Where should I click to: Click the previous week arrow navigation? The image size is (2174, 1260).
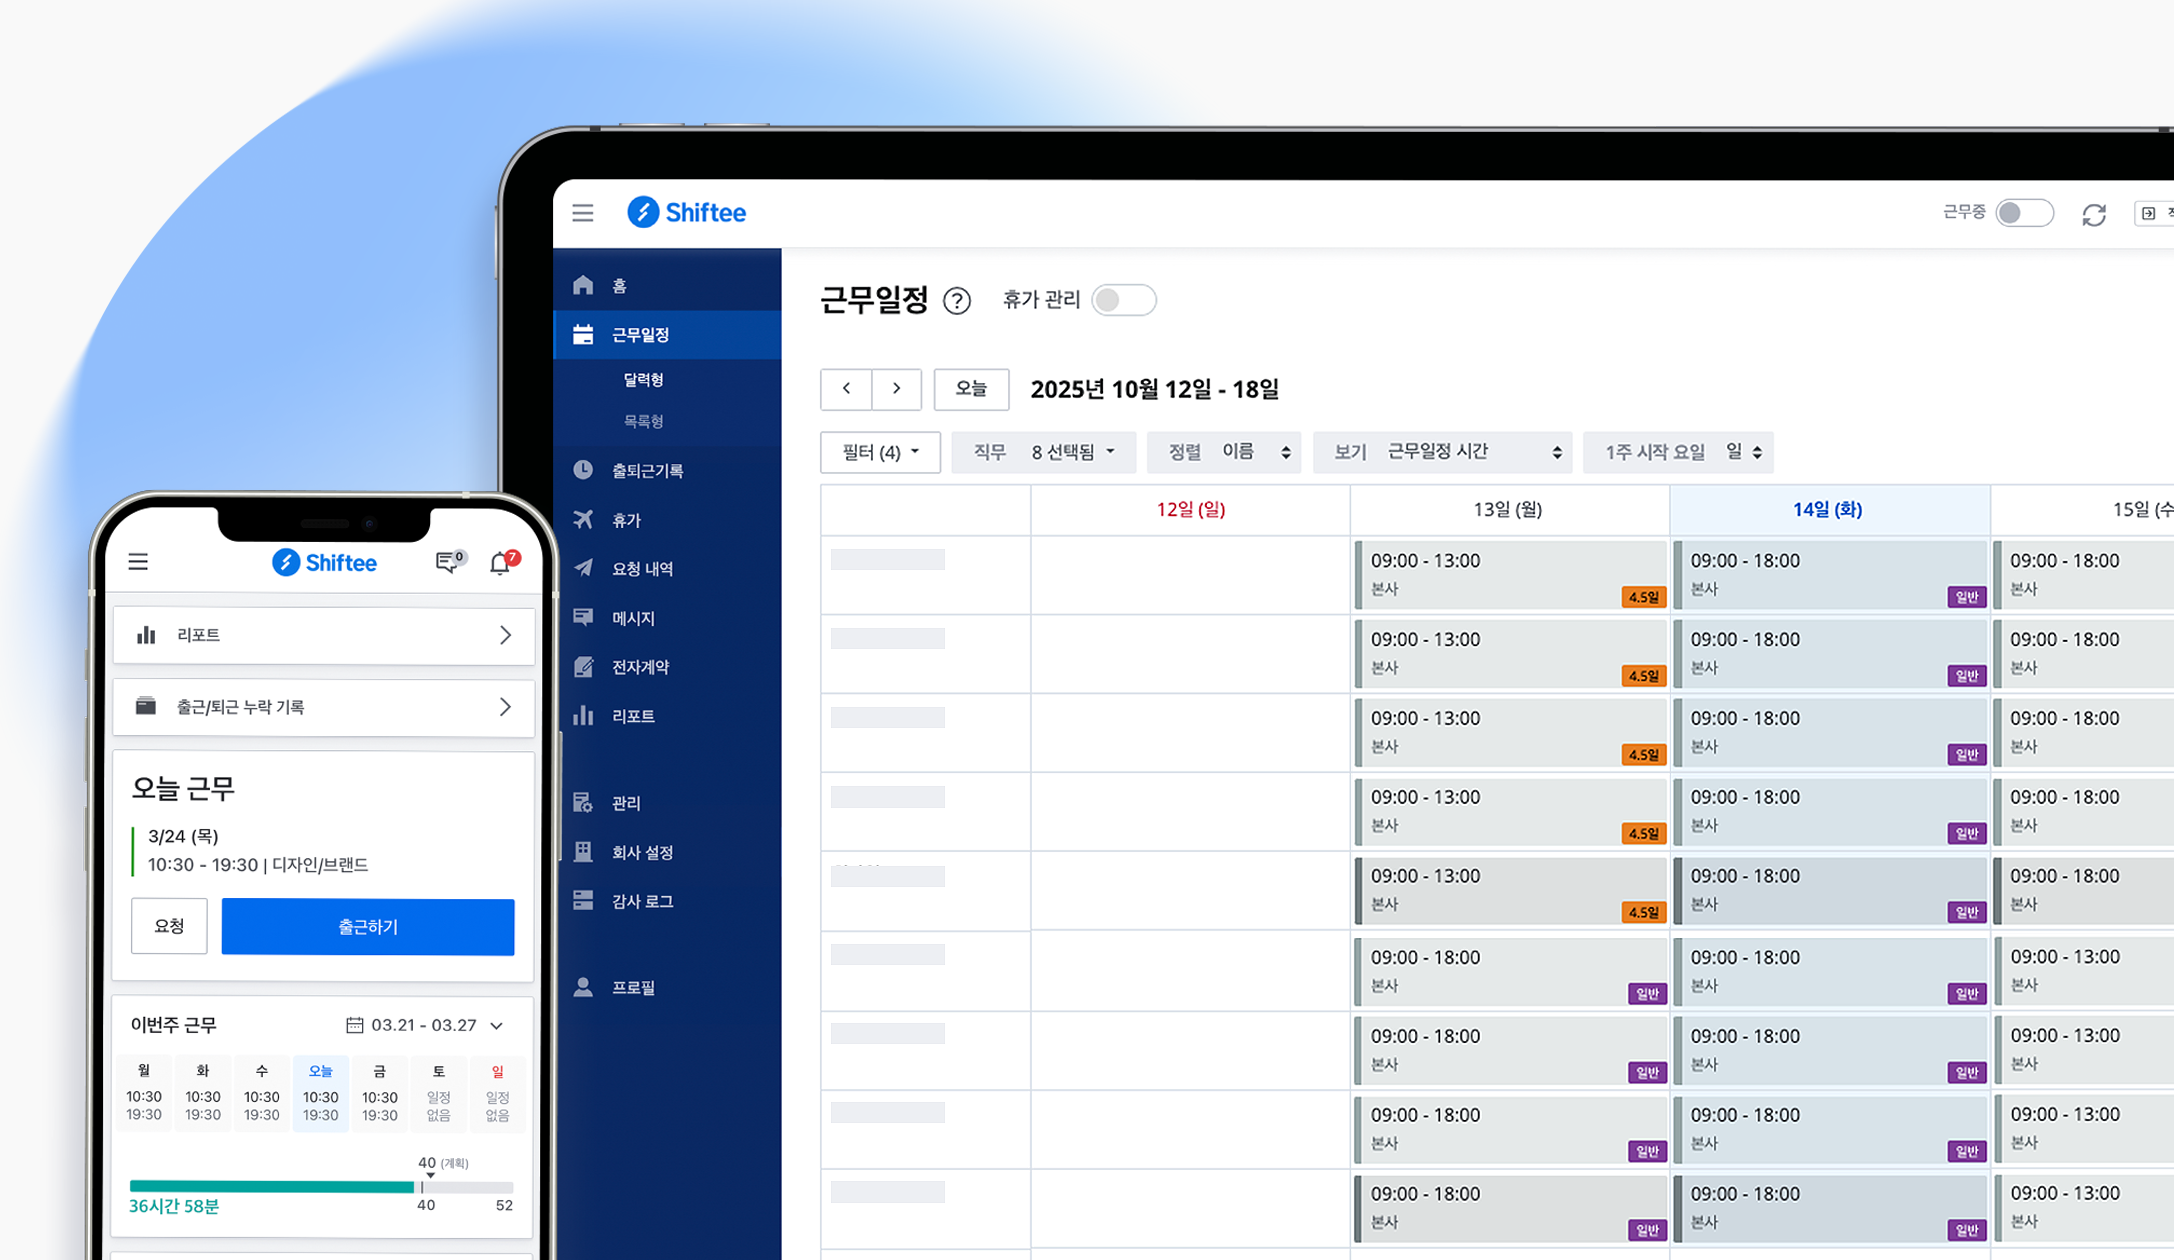(846, 389)
